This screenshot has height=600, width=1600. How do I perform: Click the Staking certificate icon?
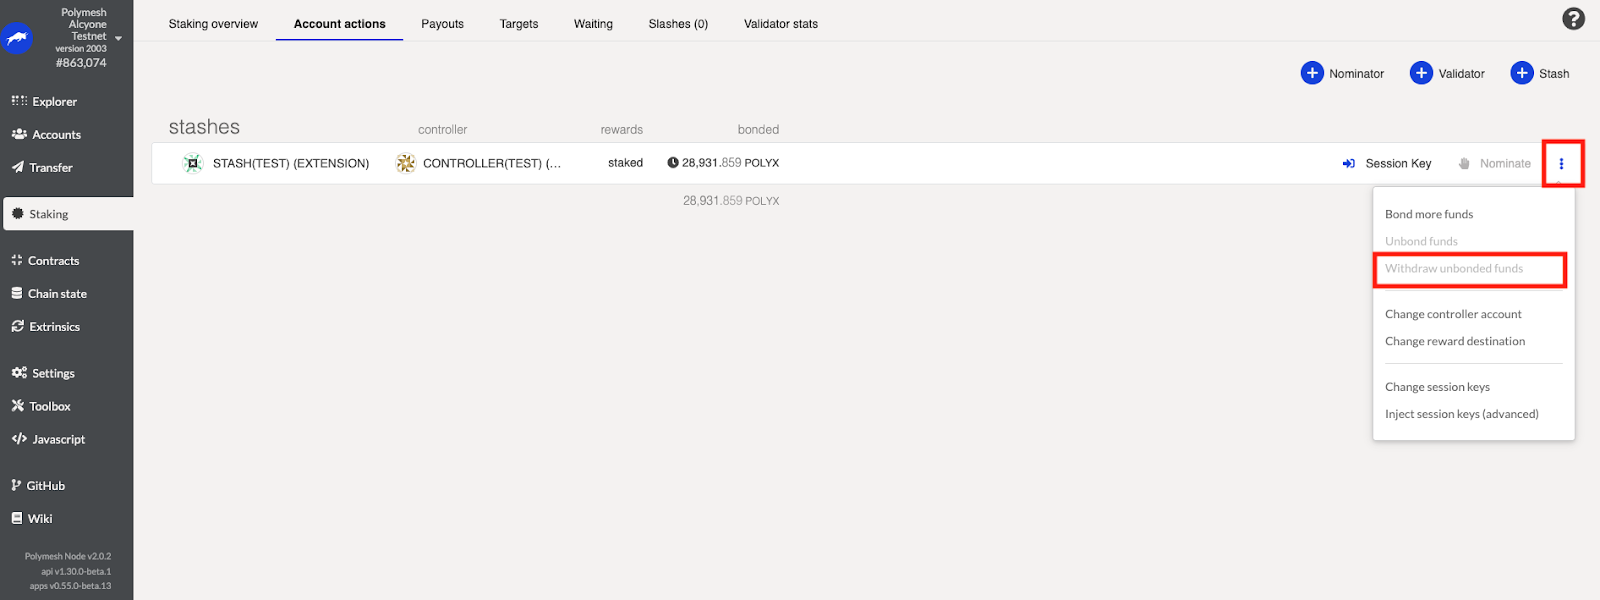tap(18, 213)
